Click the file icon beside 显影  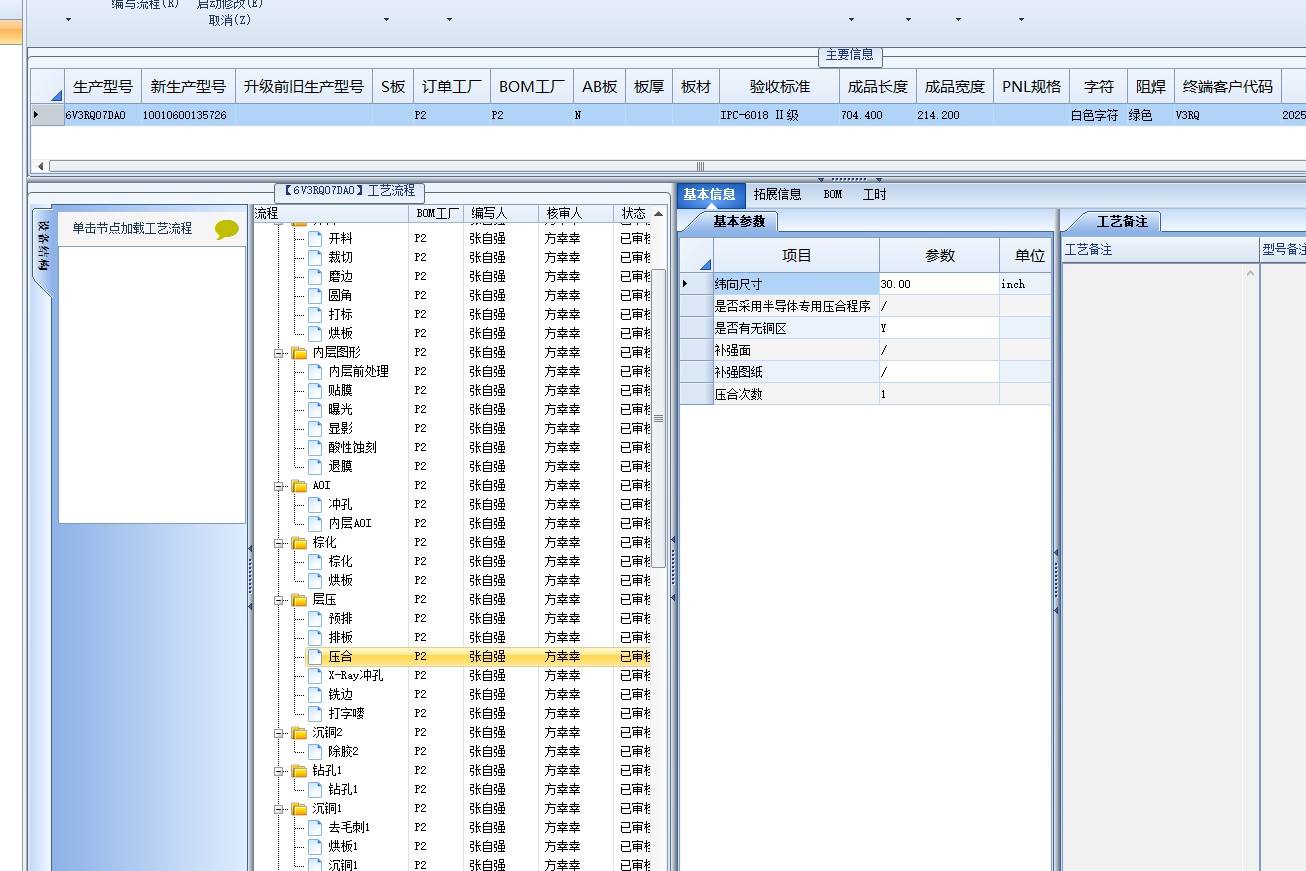tap(315, 428)
